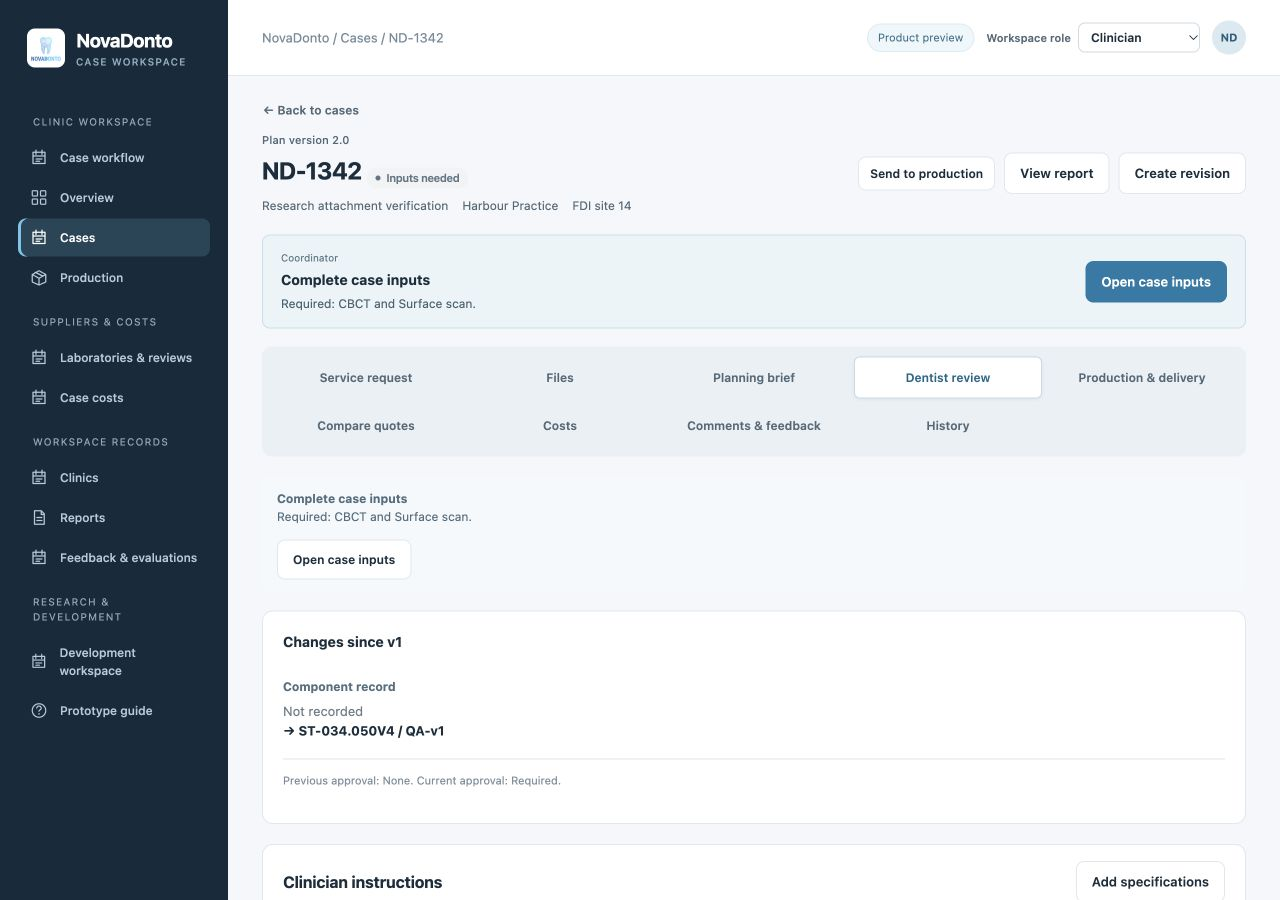Open the ND user avatar
The width and height of the screenshot is (1280, 900).
pyautogui.click(x=1229, y=38)
